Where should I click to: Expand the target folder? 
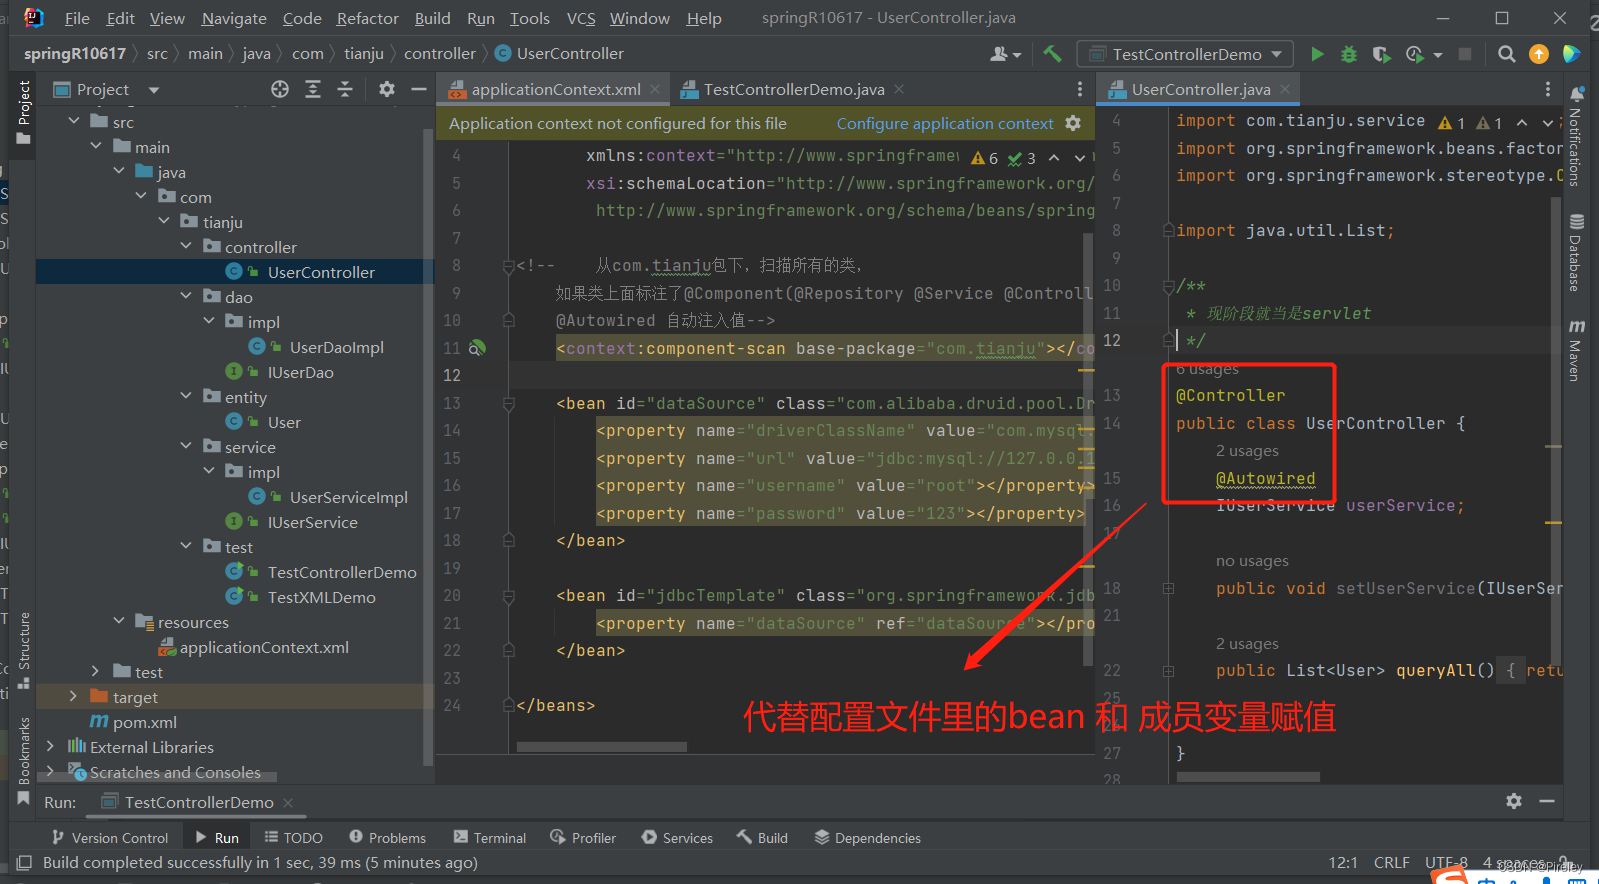pos(73,696)
